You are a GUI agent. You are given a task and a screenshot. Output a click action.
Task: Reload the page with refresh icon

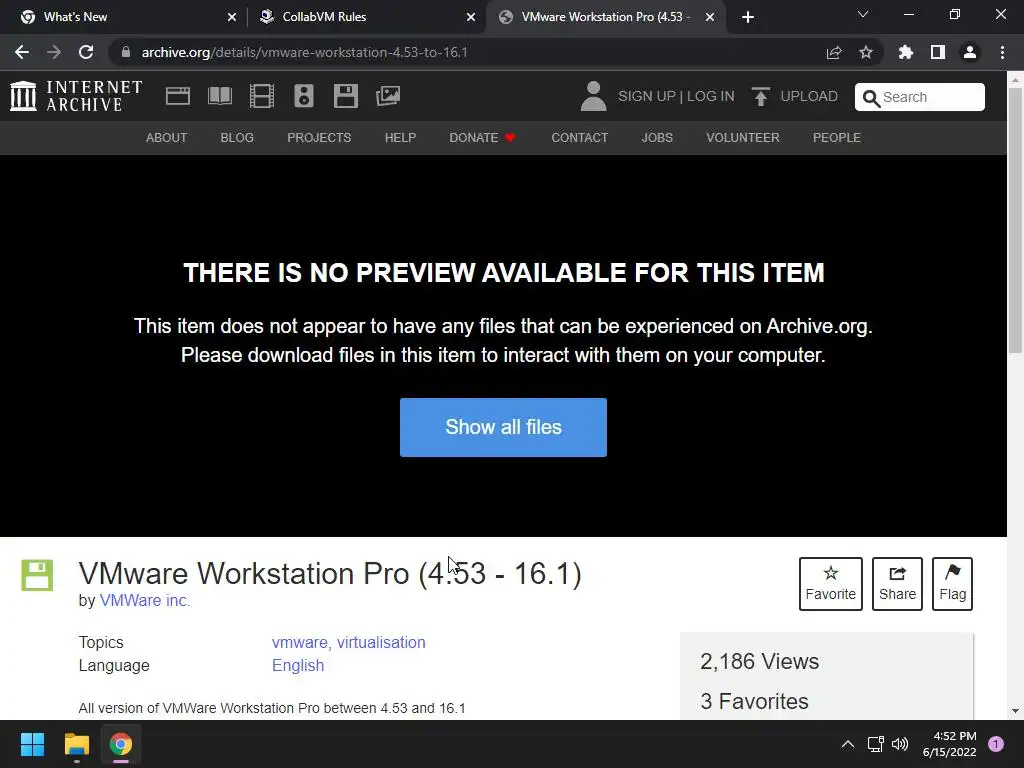coord(86,52)
